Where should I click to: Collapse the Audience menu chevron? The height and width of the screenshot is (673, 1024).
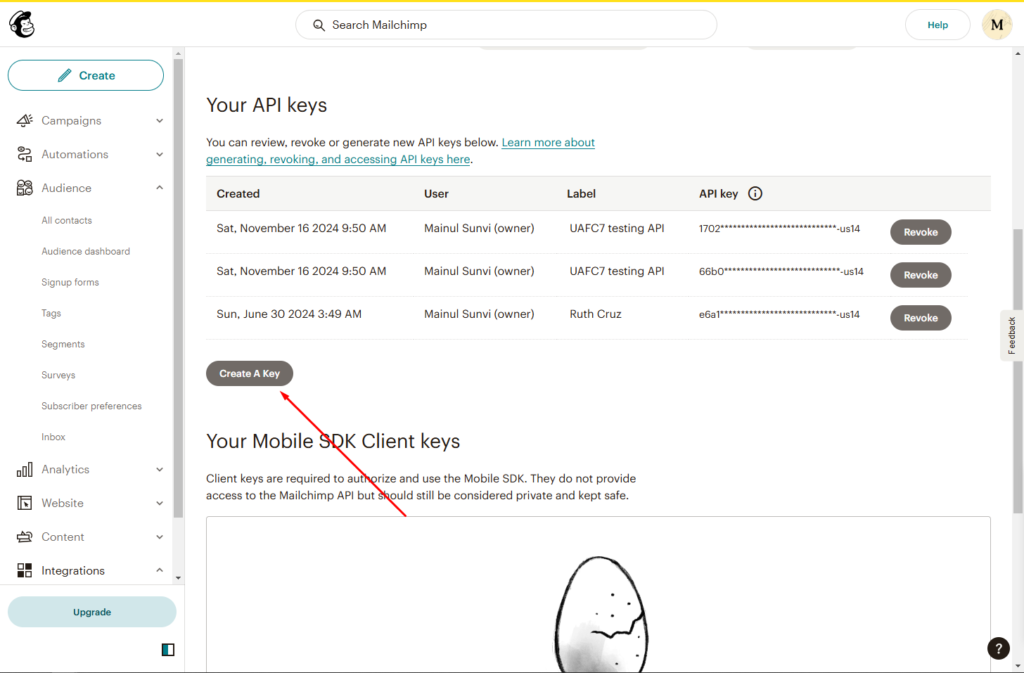[x=159, y=188]
